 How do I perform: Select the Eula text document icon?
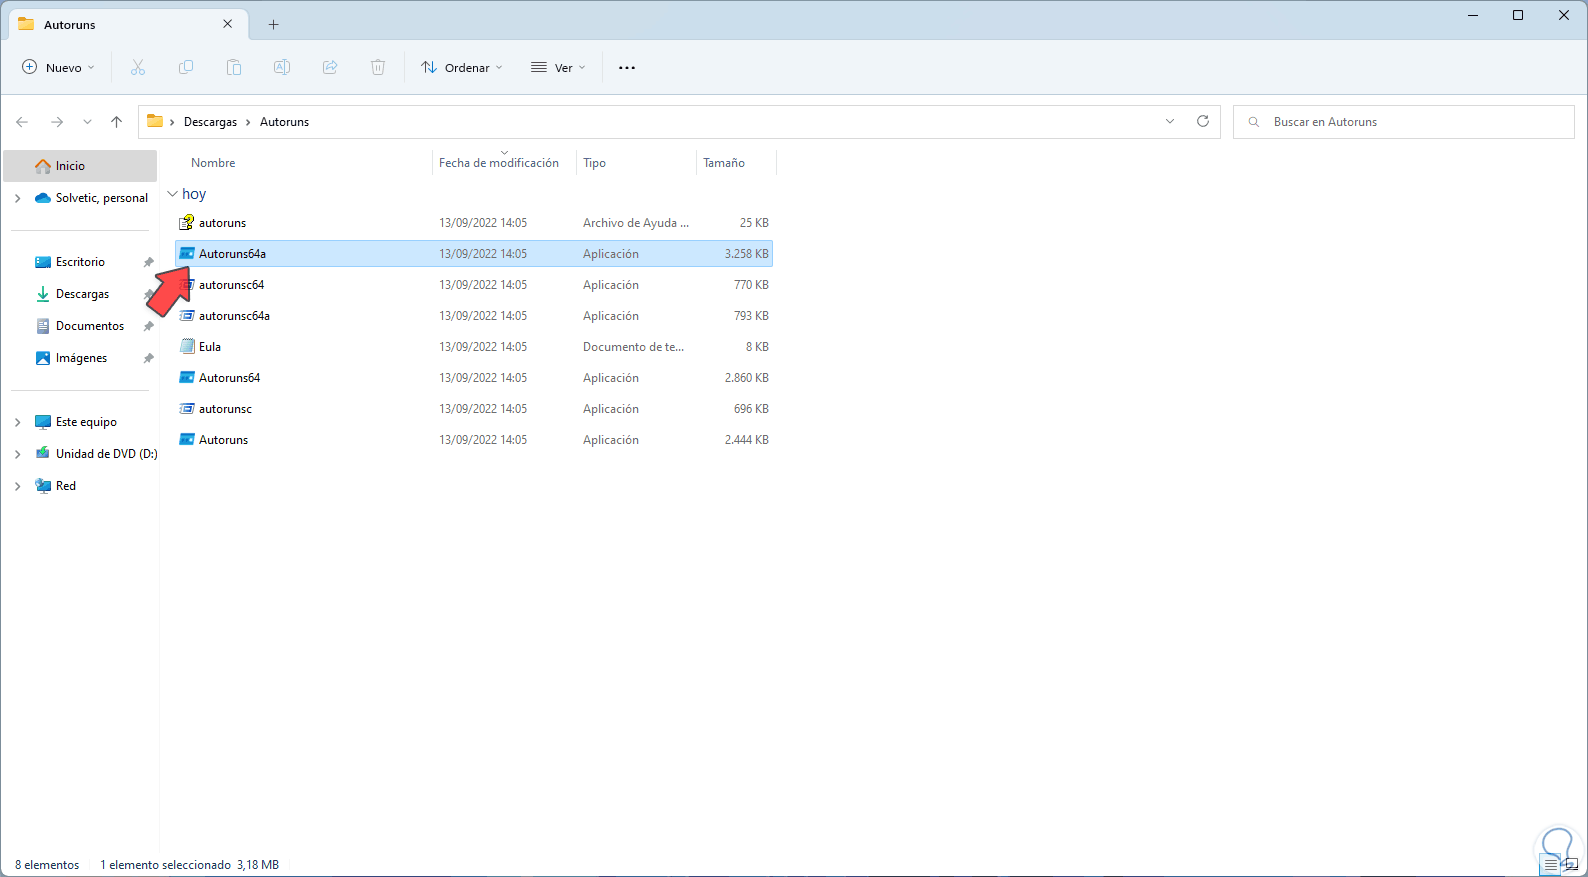click(186, 346)
